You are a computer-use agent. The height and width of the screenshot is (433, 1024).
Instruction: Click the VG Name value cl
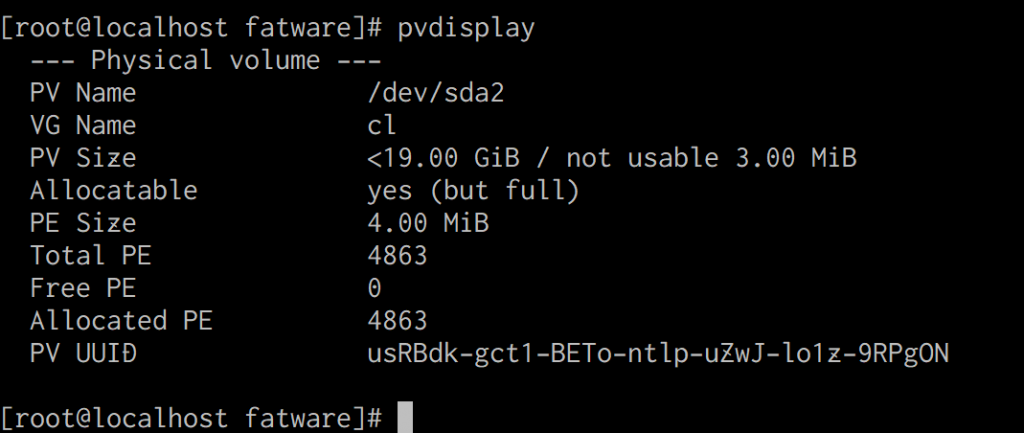381,125
